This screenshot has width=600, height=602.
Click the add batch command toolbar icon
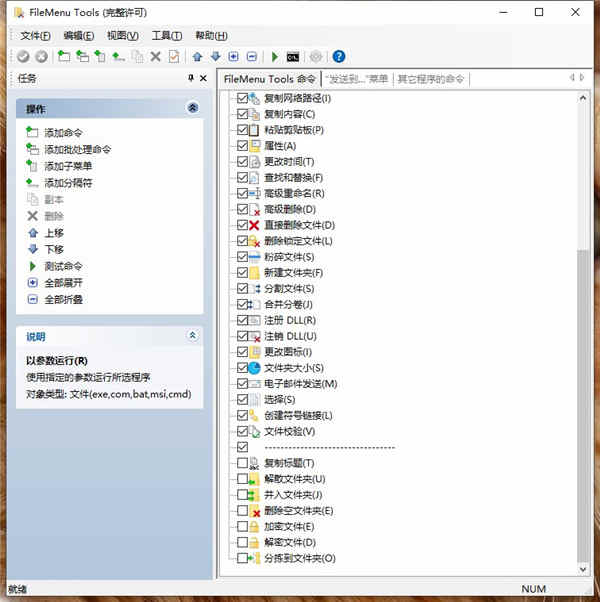point(82,57)
